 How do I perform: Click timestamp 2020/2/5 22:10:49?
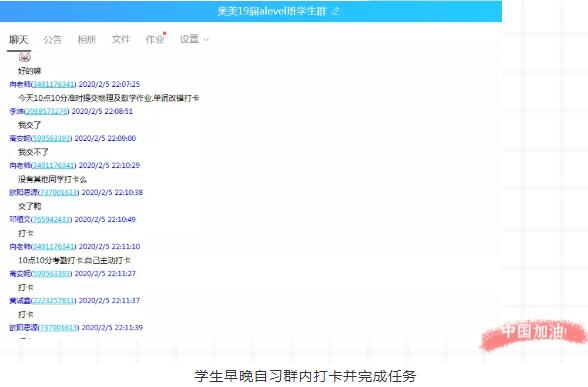[105, 219]
